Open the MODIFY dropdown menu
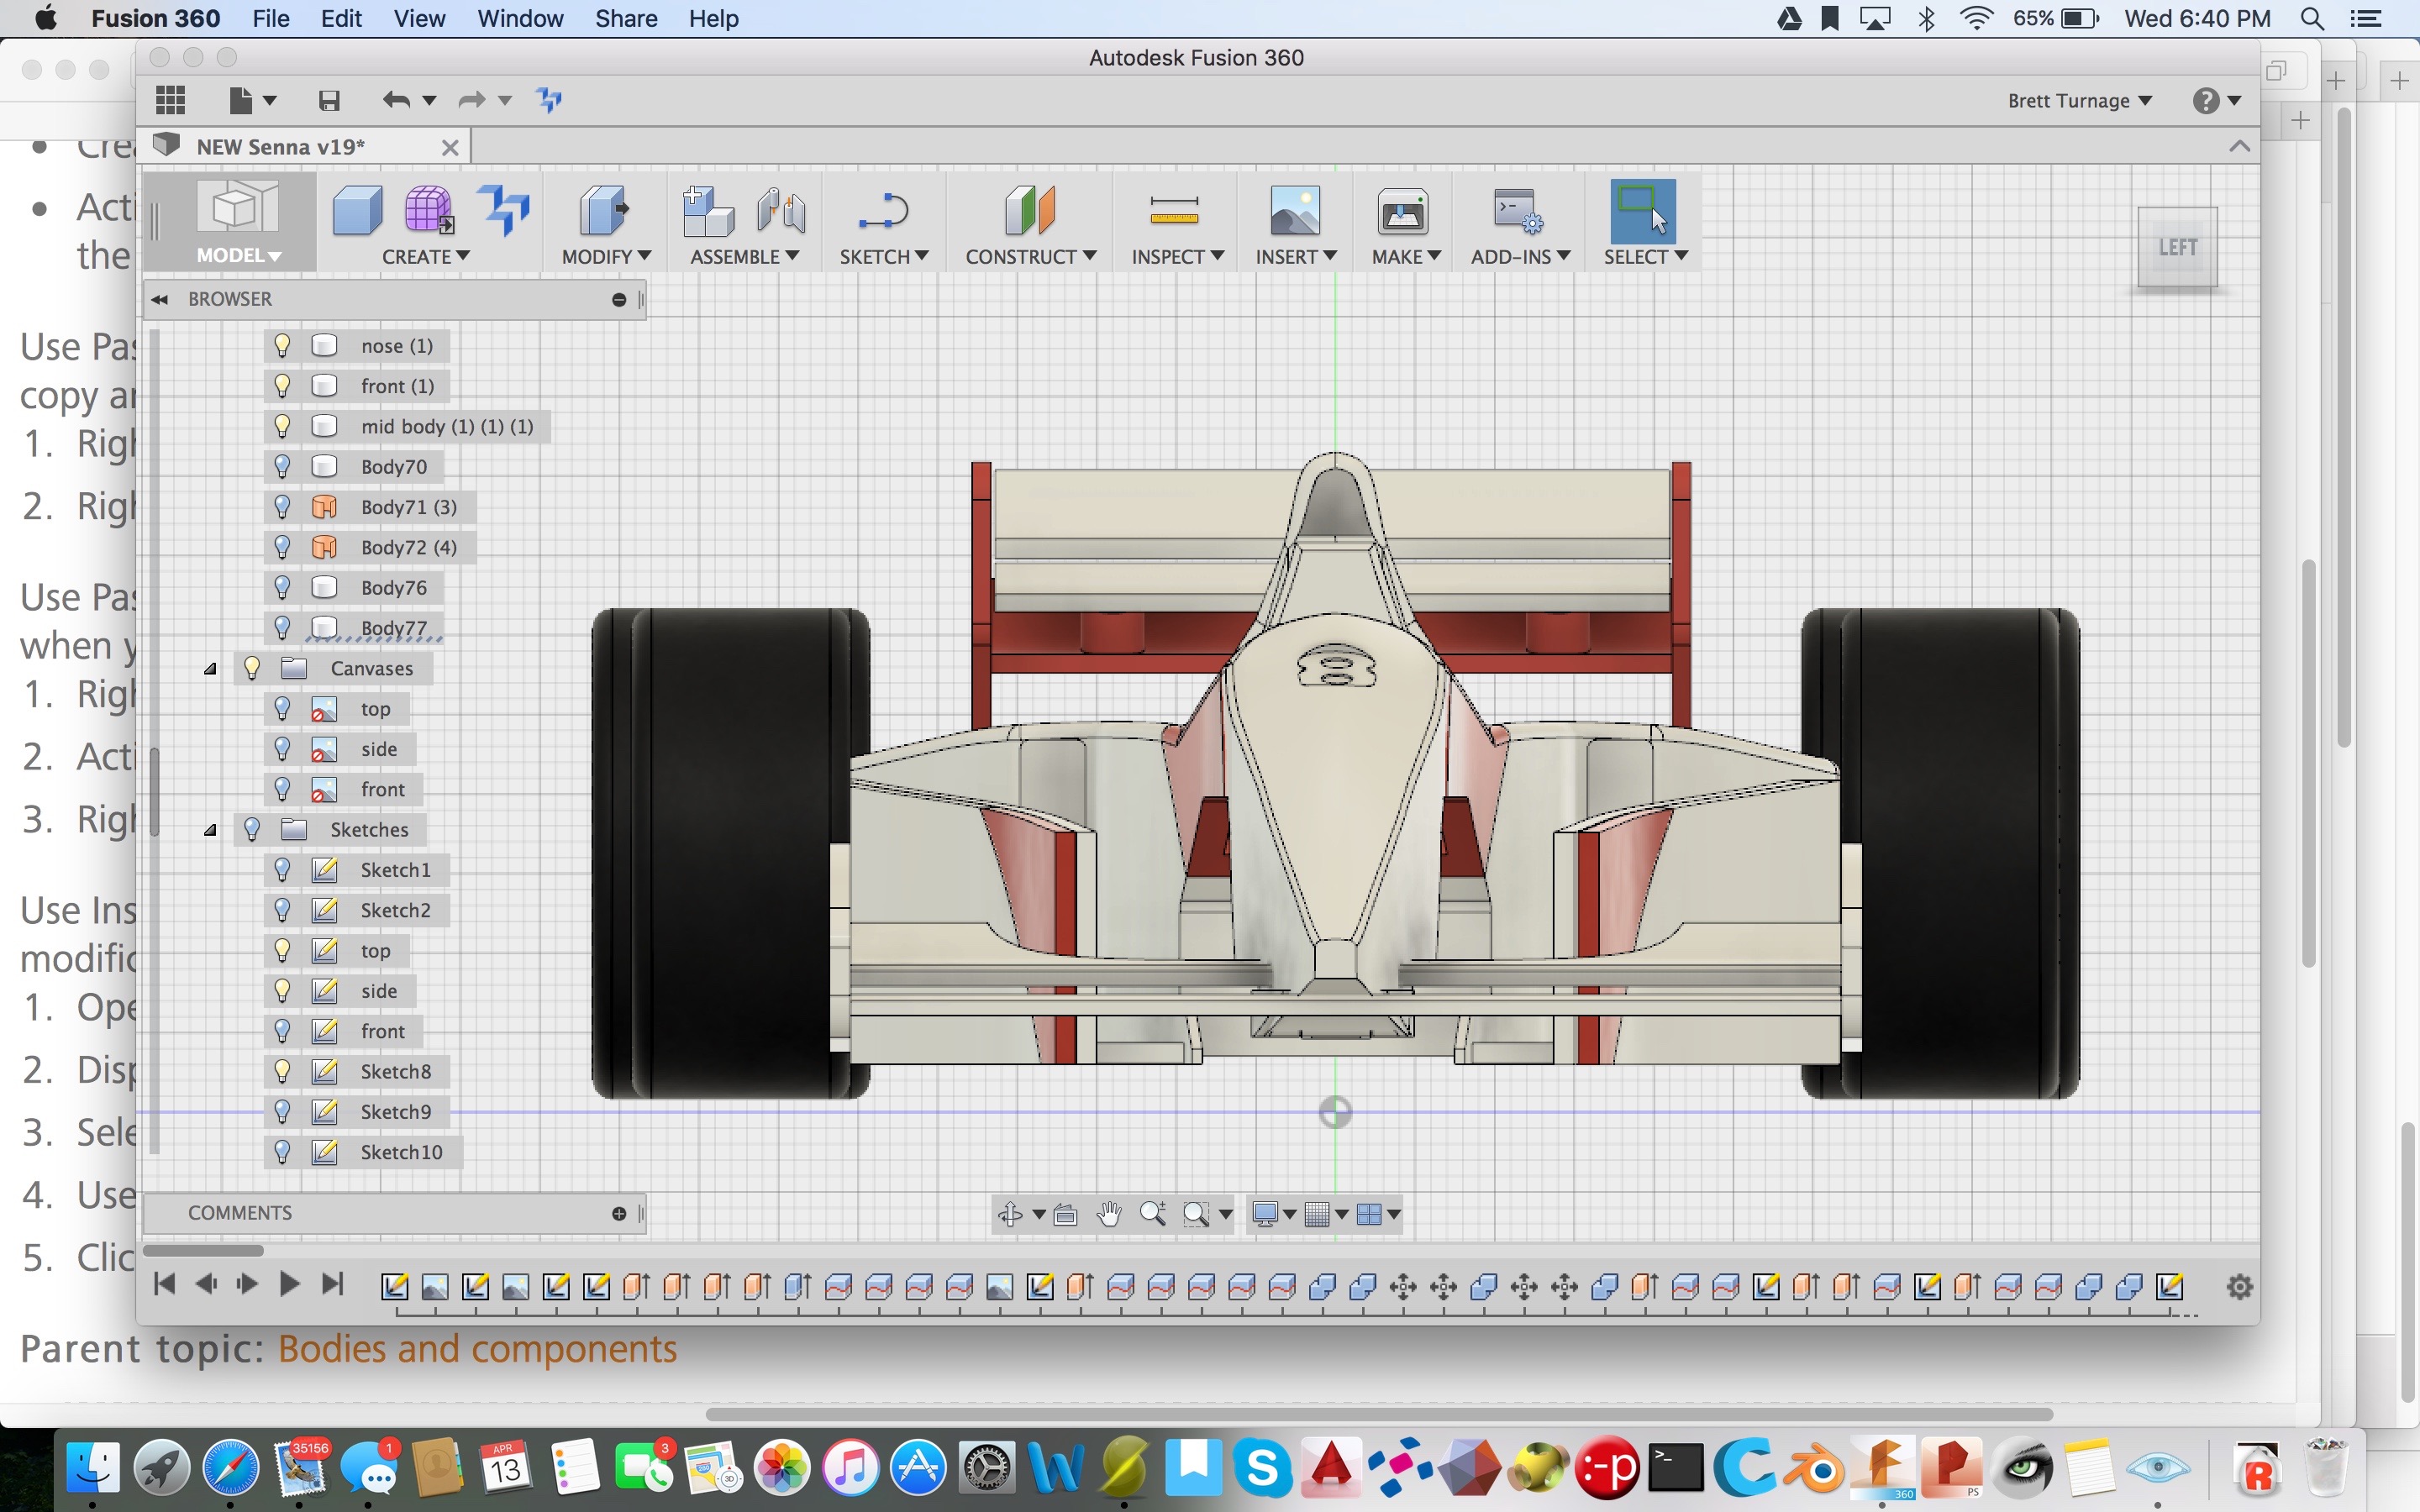Screen dimensions: 2420x1512 606,257
